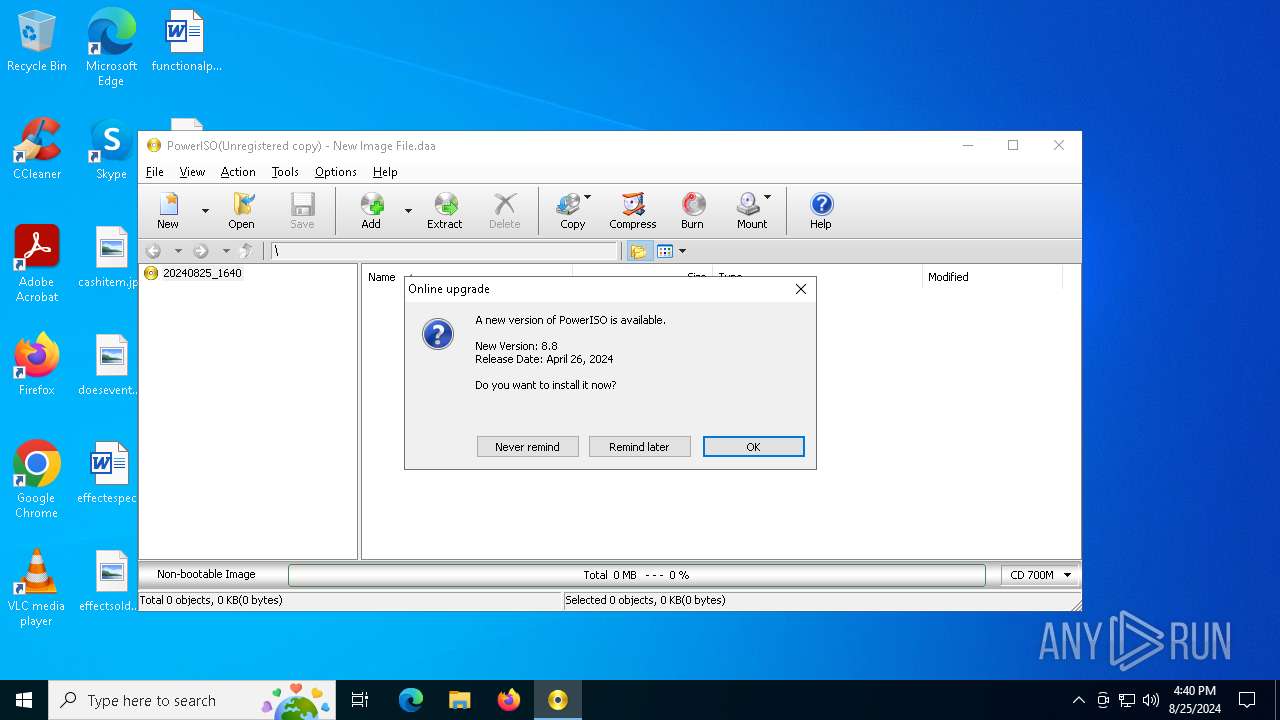
Task: Open the CD 700M media size dropdown
Action: coord(1040,575)
